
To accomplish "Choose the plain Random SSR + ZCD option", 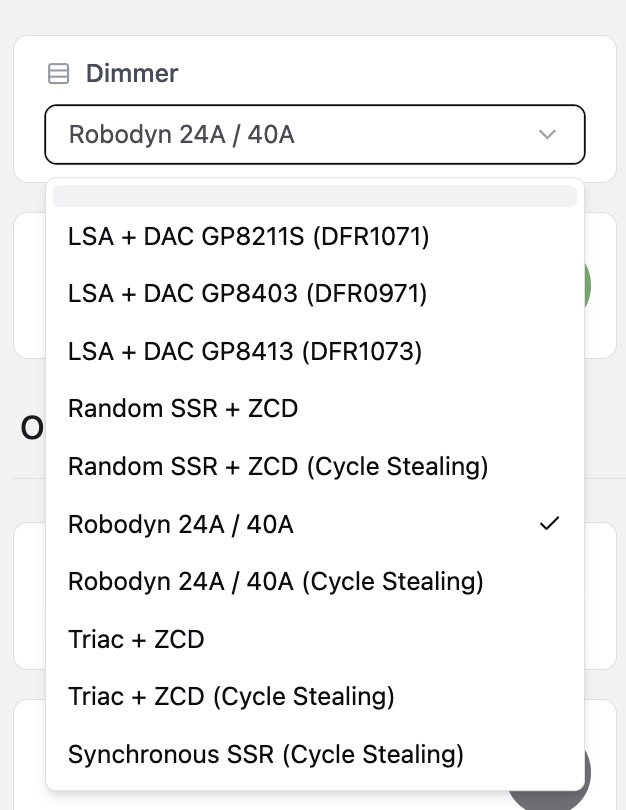I will (183, 408).
